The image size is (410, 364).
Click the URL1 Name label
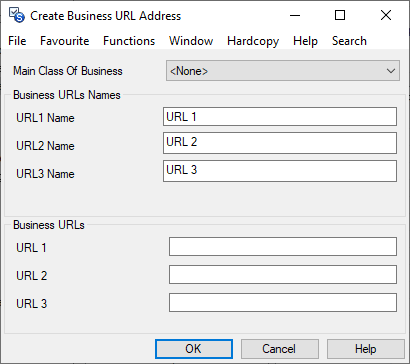pos(45,118)
